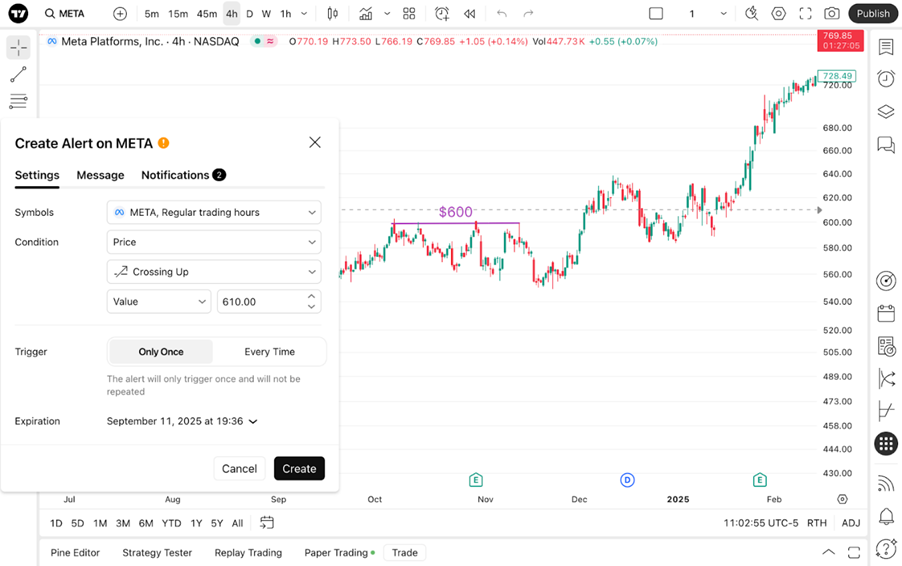This screenshot has height=566, width=902.
Task: Select the 4h timeframe
Action: tap(231, 13)
